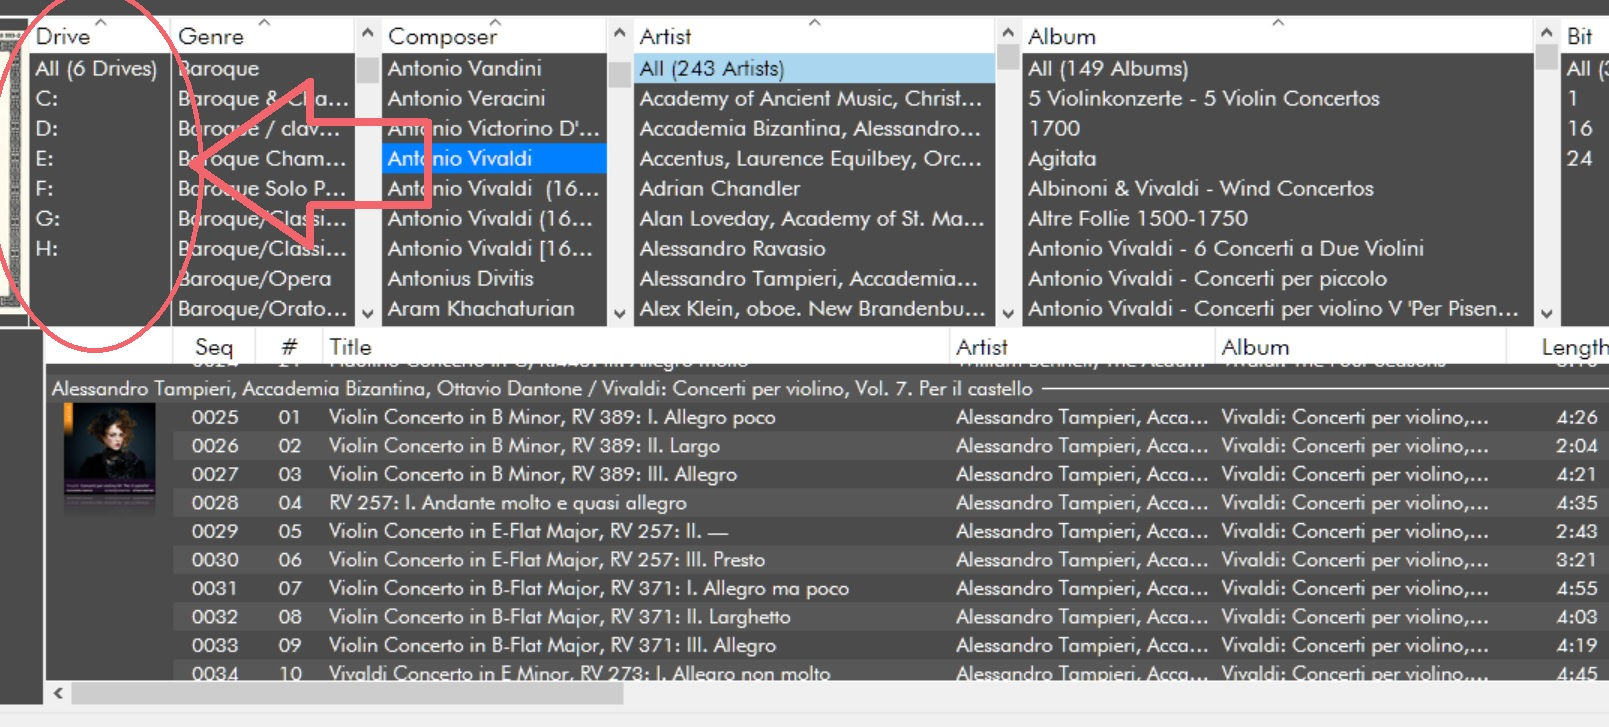Select Antonio Vivaldi in the Composer list
Screen dimensions: 1609x727
tap(460, 158)
